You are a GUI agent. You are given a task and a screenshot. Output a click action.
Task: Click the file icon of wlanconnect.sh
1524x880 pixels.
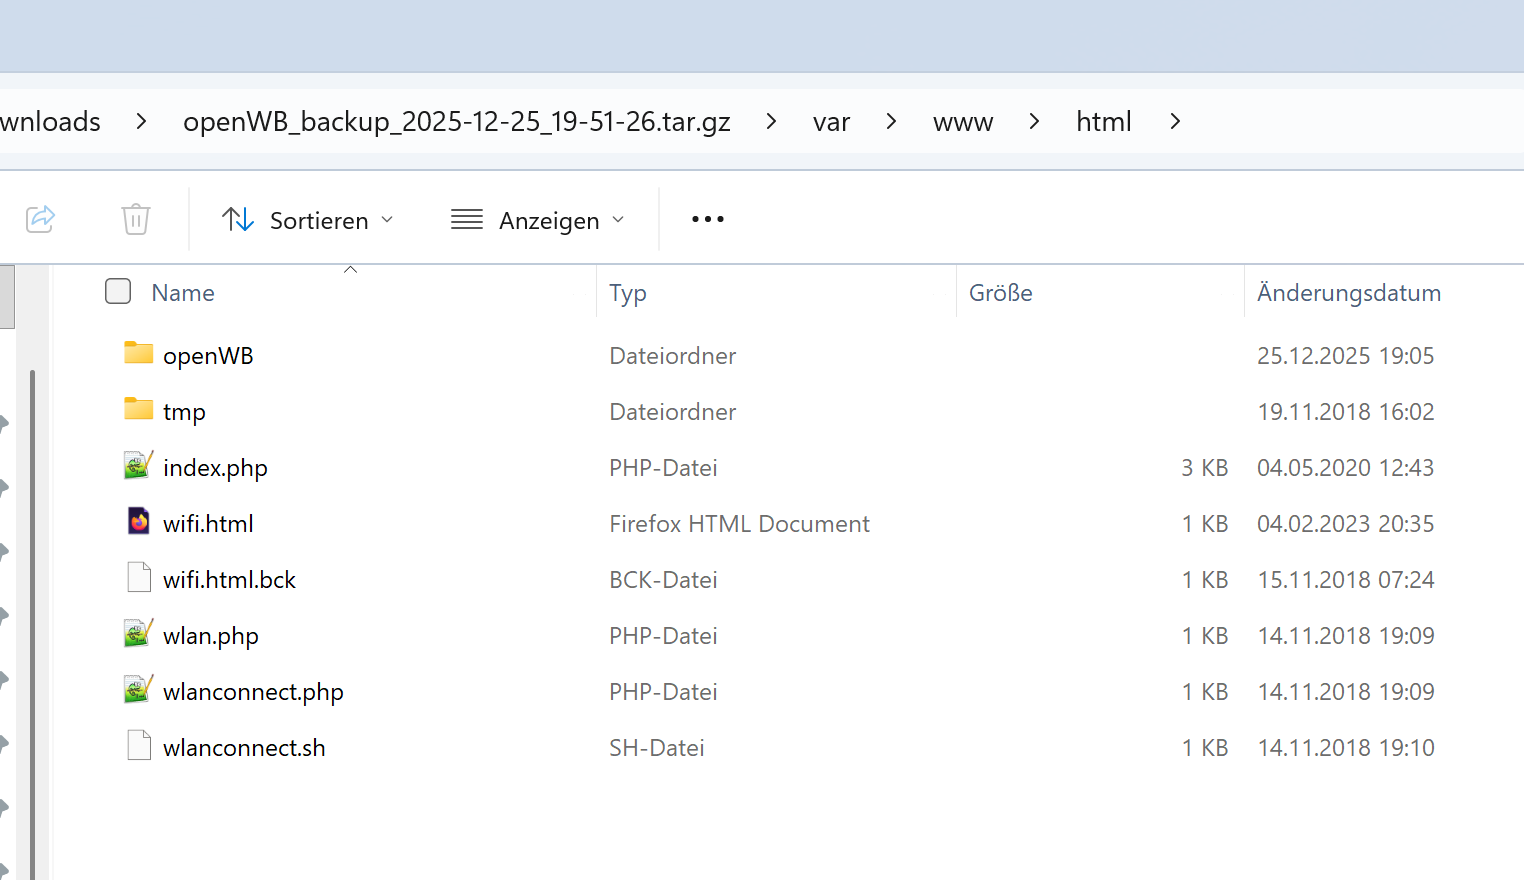pos(138,745)
